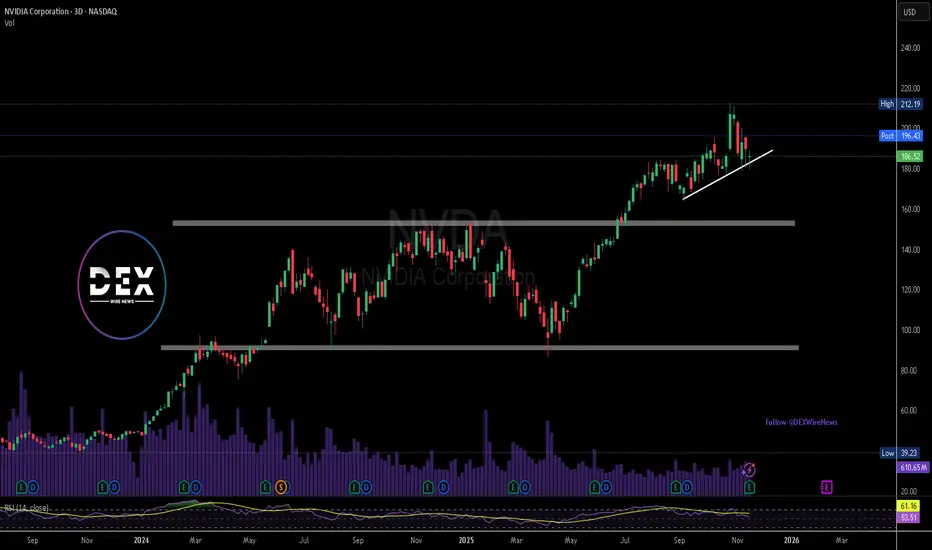Click the 220.00 price axis label
Viewport: 932px width, 550px height.
pyautogui.click(x=910, y=88)
